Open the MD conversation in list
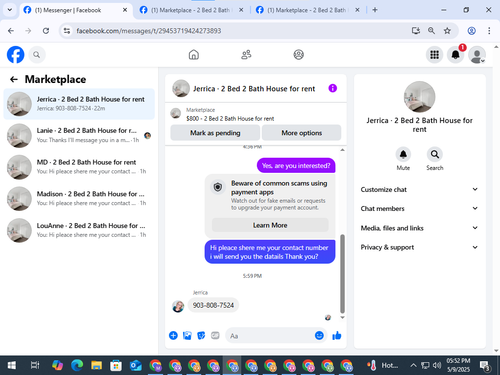The image size is (500, 375). click(79, 167)
